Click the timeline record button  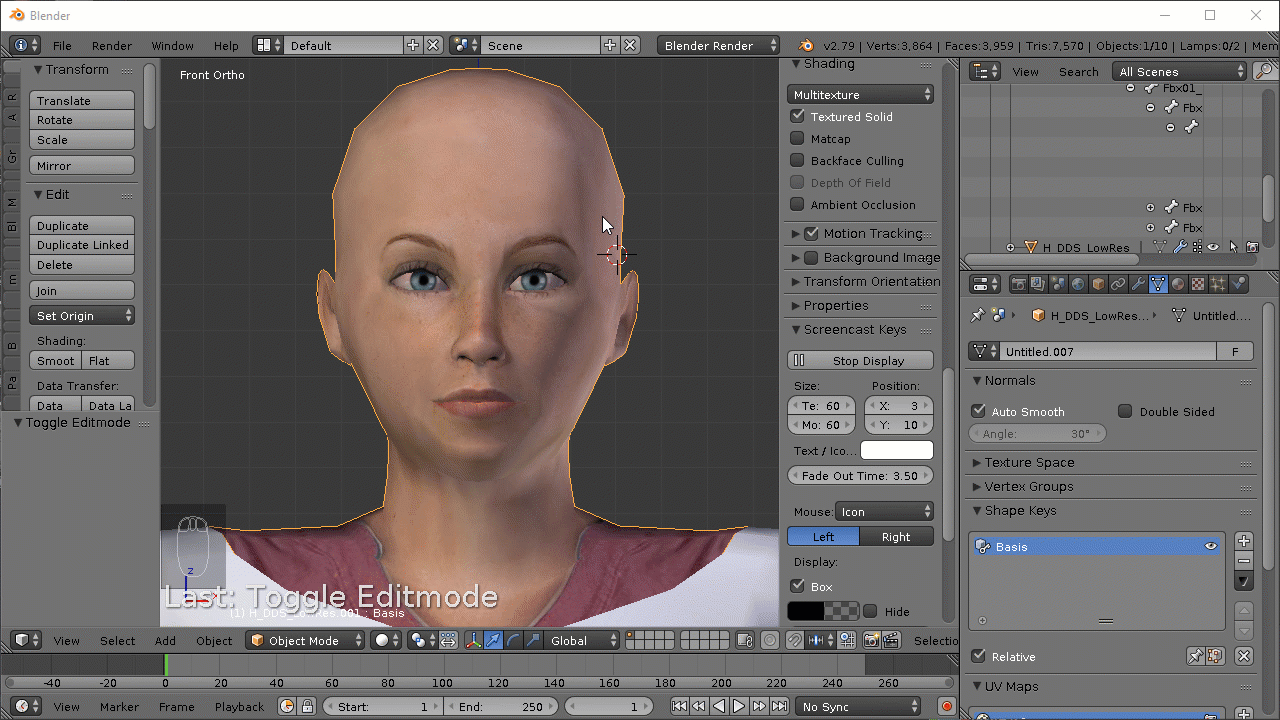click(946, 706)
